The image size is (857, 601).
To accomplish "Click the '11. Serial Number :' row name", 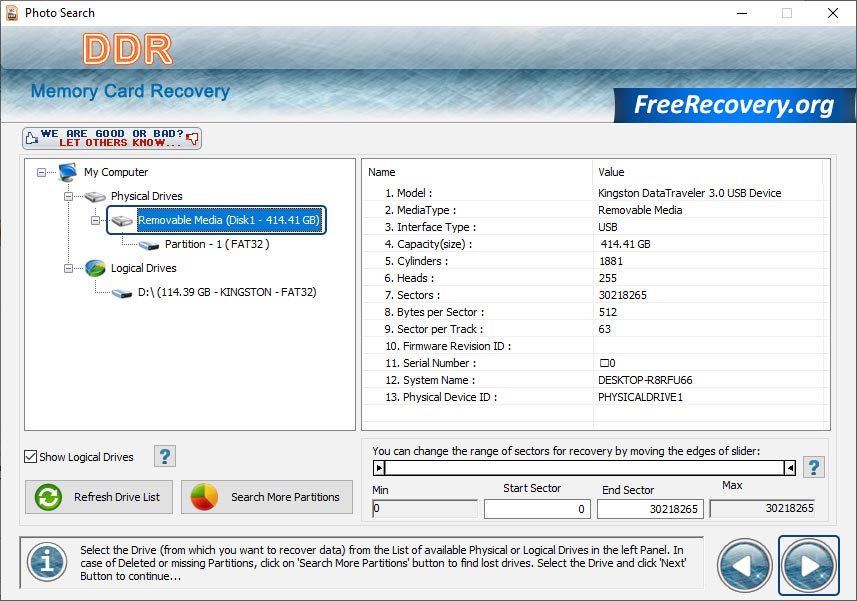I will coord(431,363).
